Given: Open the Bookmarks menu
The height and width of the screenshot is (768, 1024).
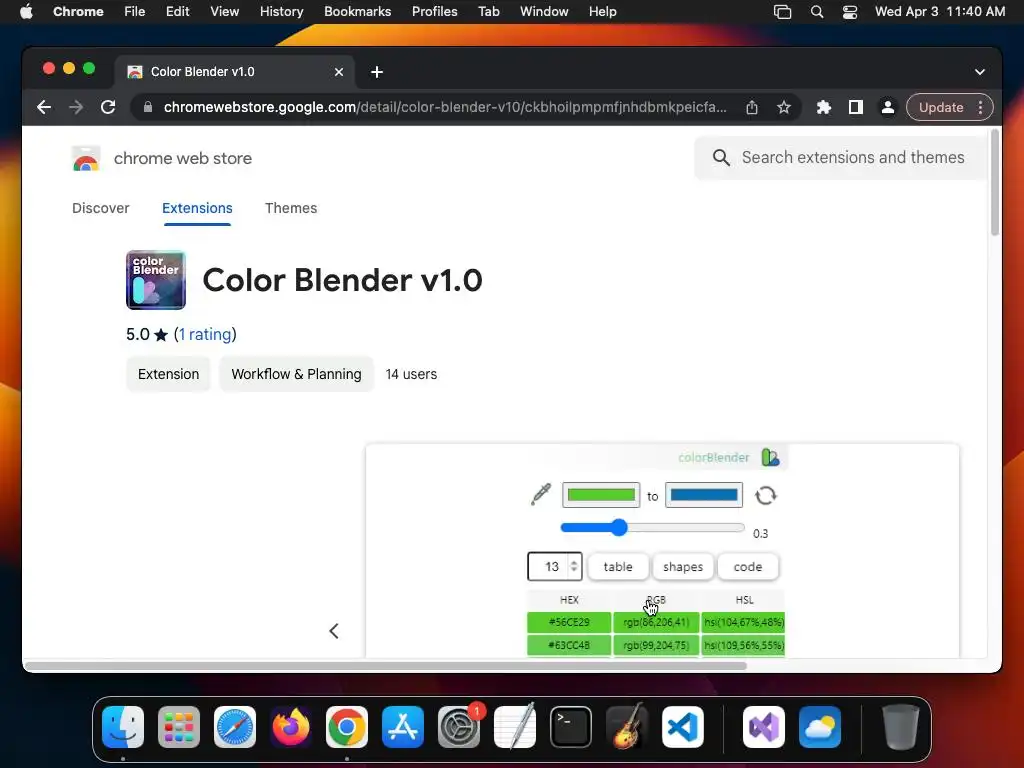Looking at the screenshot, I should click(x=357, y=12).
